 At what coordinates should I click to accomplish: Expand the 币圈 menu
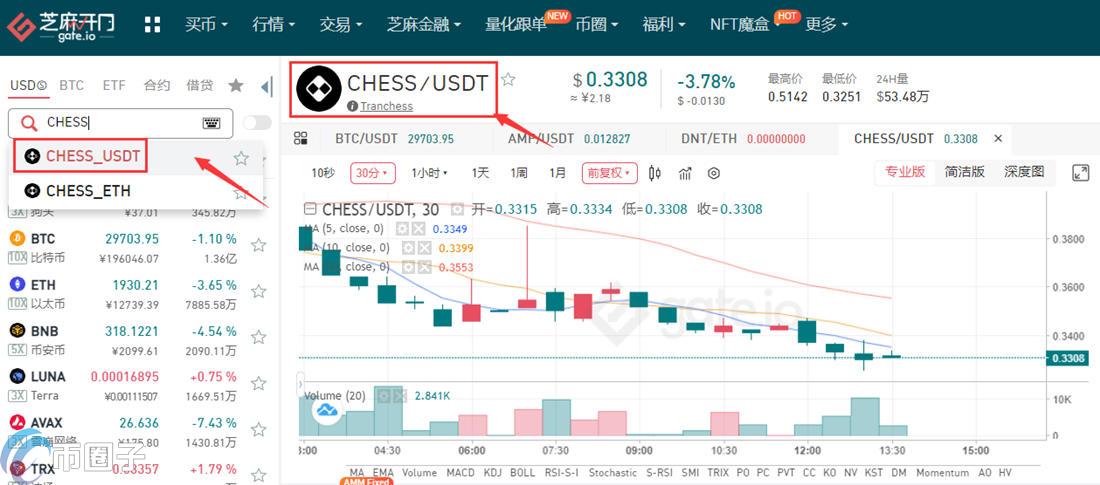click(596, 25)
